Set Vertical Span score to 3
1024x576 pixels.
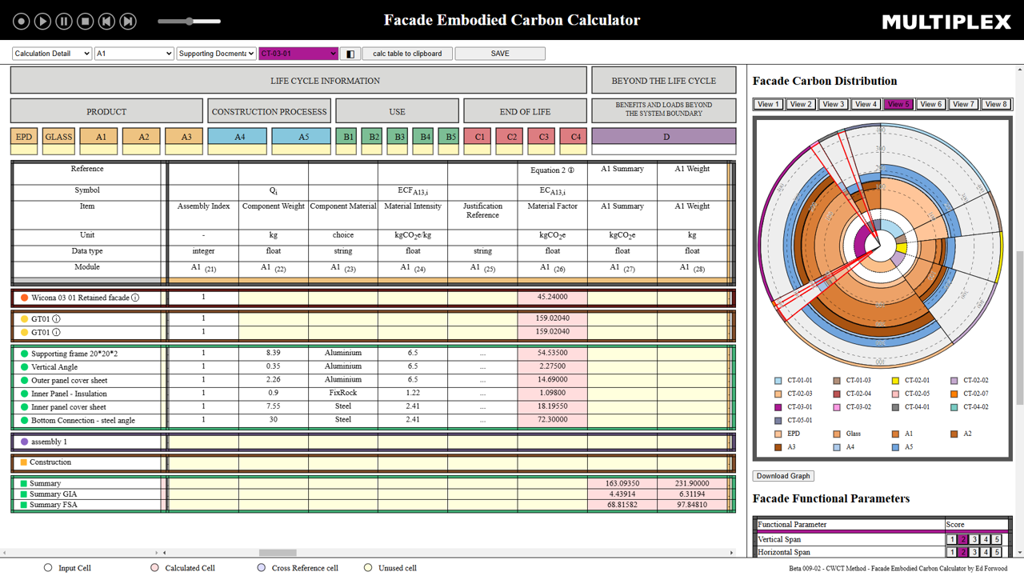click(974, 539)
